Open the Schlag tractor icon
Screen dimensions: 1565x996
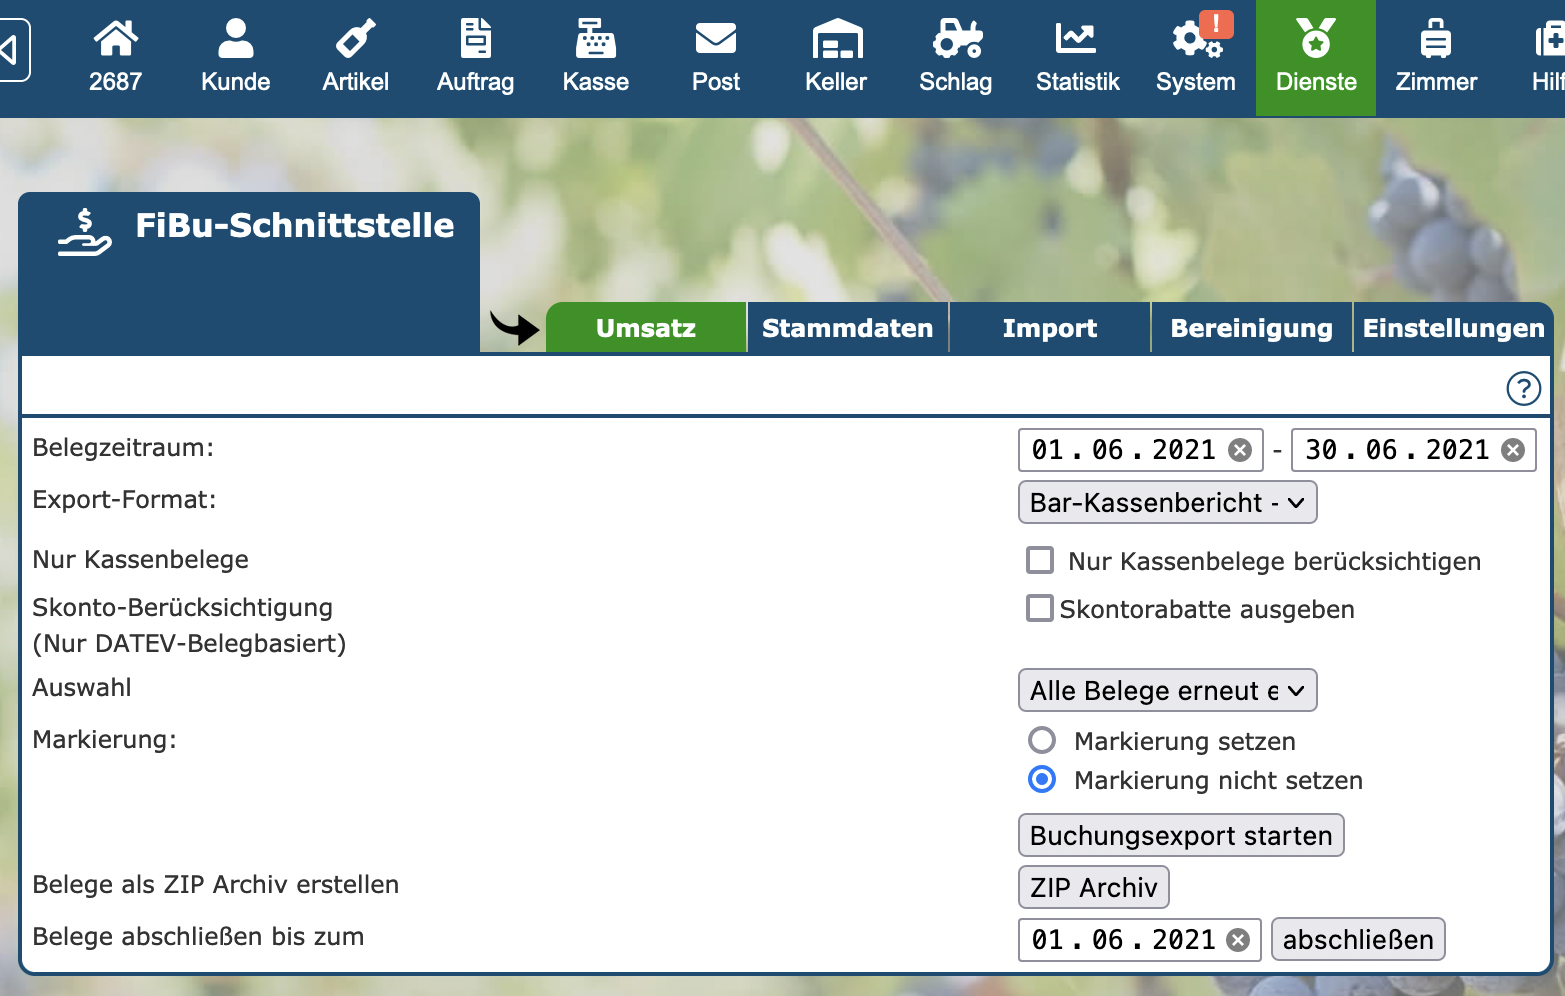[x=956, y=40]
